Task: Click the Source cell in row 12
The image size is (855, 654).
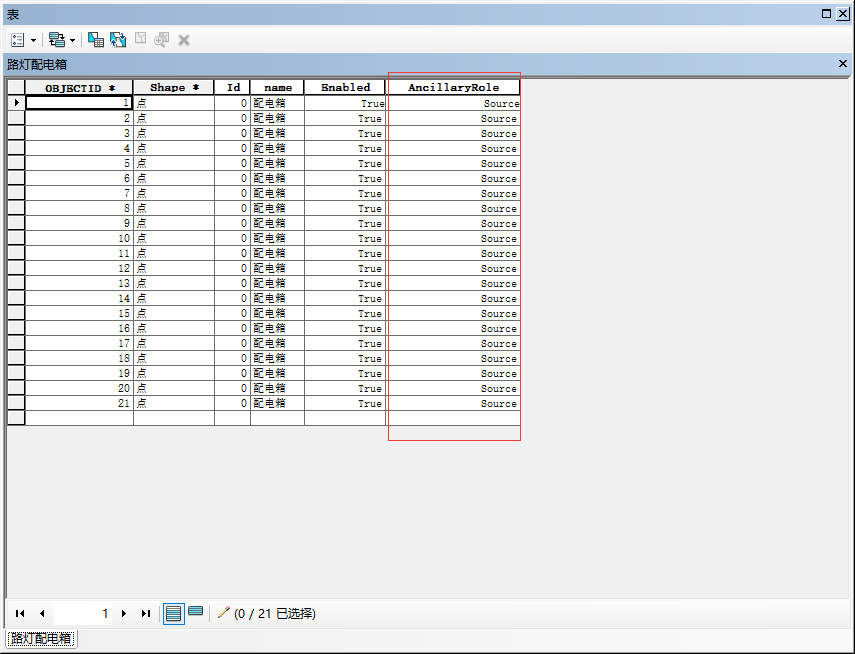Action: (453, 268)
